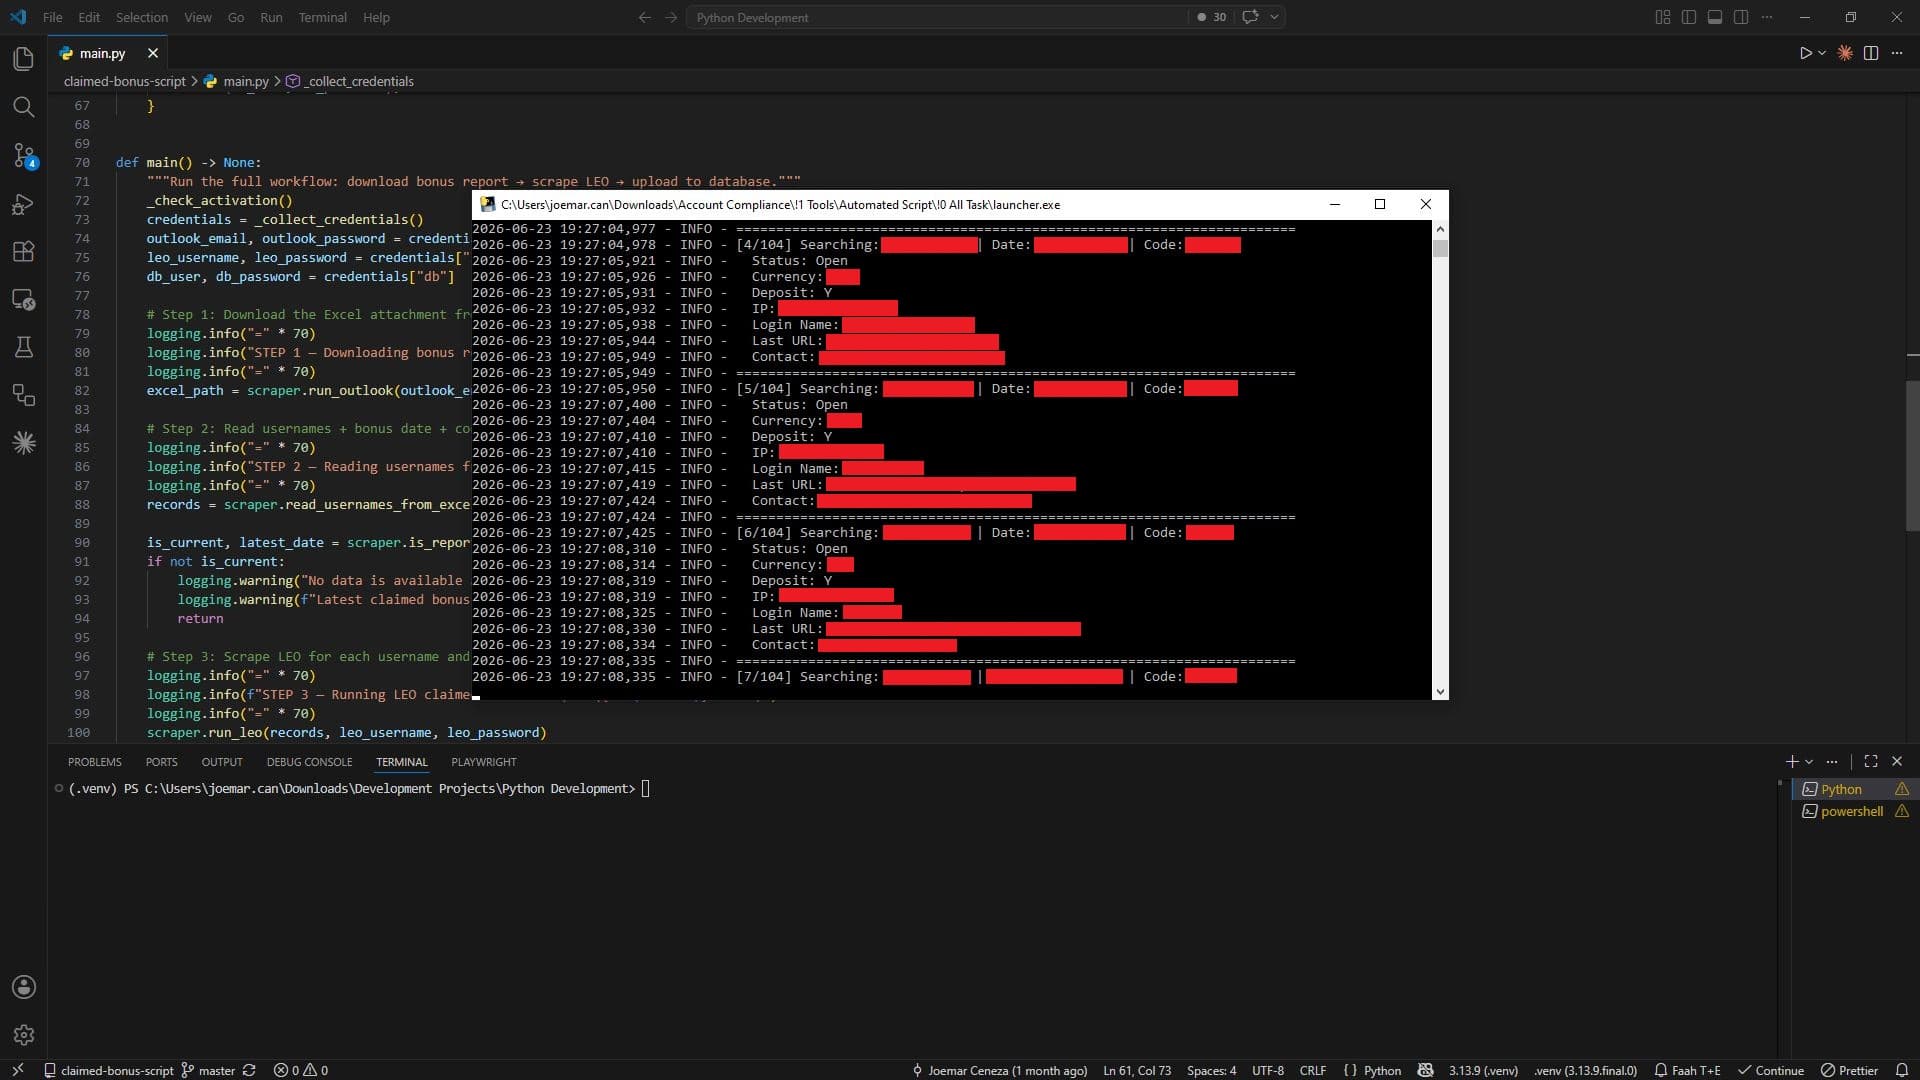Click the Run Python File play button
This screenshot has height=1080, width=1920.
click(1805, 53)
